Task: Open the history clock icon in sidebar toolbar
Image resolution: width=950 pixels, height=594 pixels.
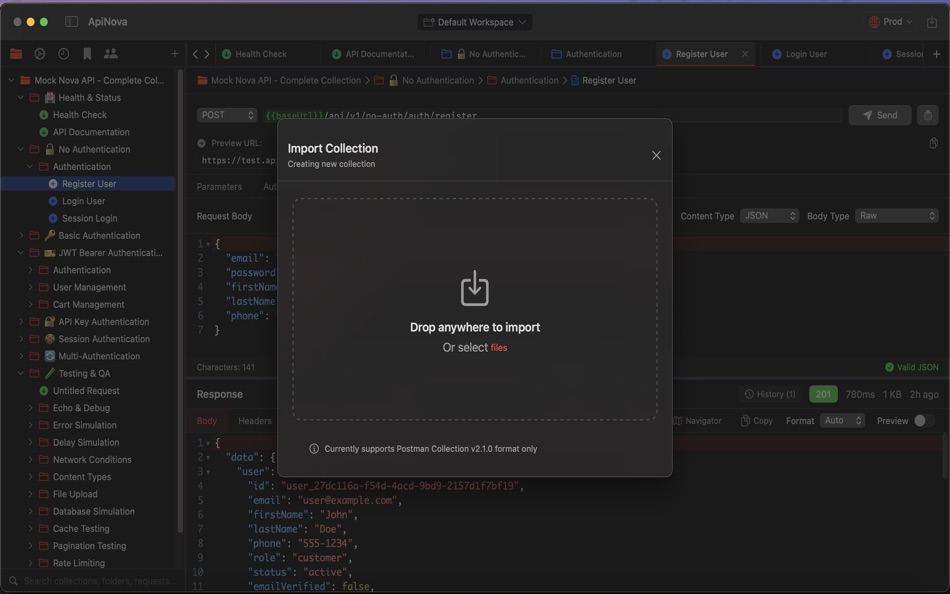Action: (63, 54)
